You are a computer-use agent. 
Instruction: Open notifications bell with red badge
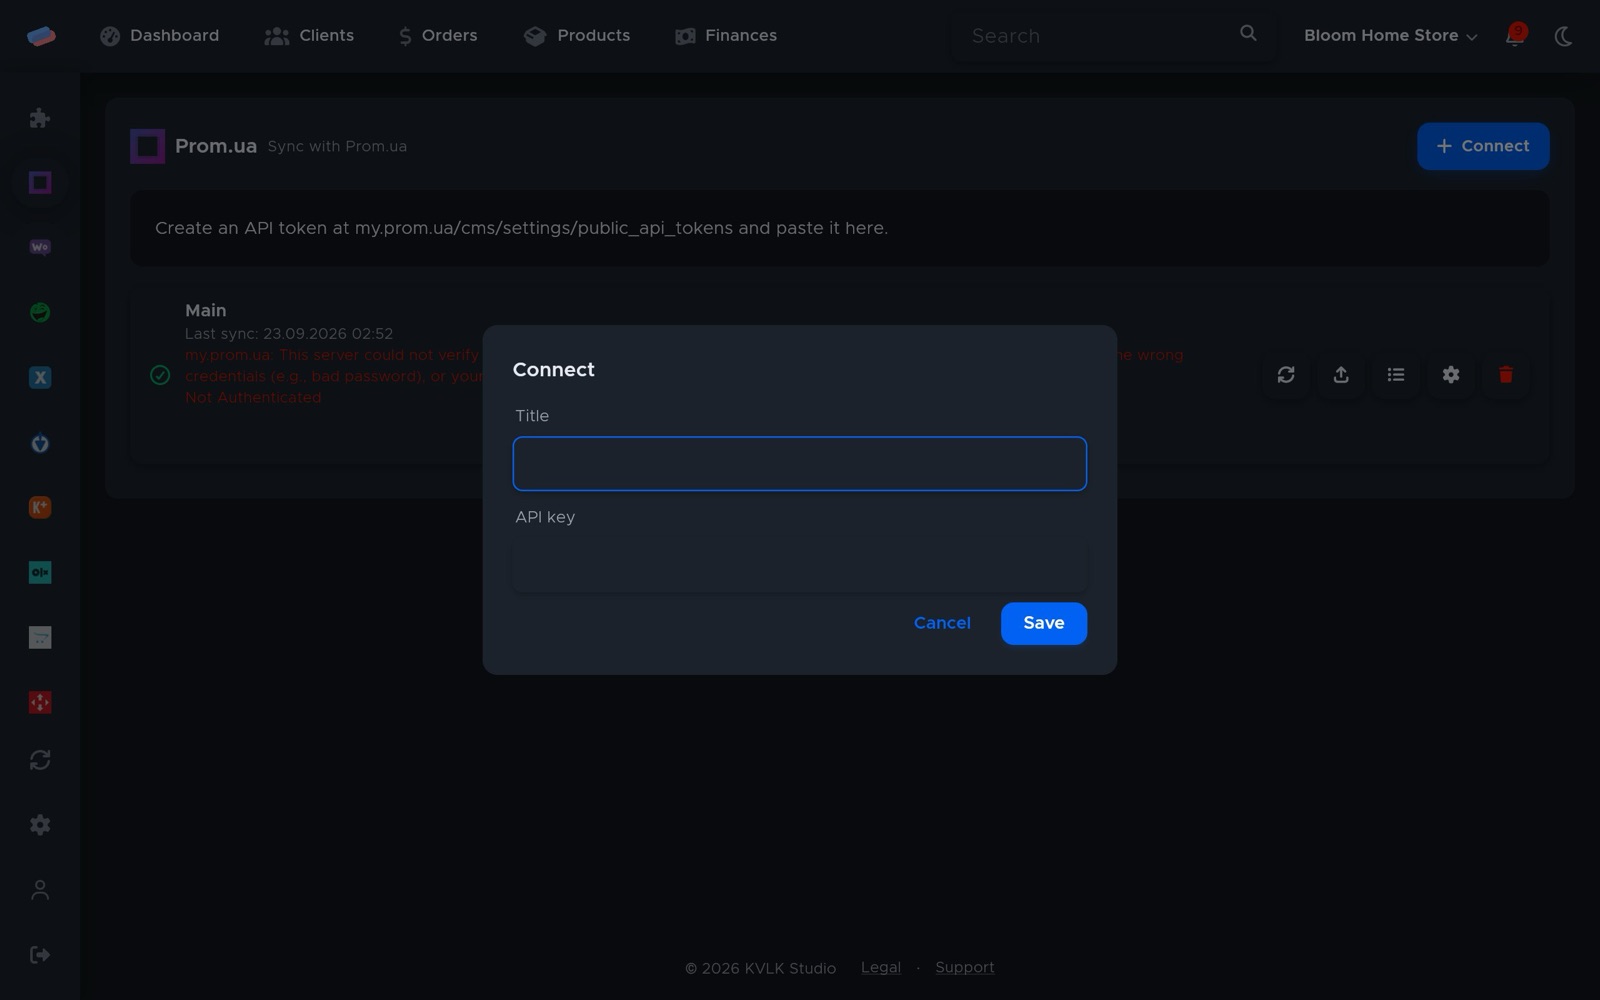pos(1515,35)
